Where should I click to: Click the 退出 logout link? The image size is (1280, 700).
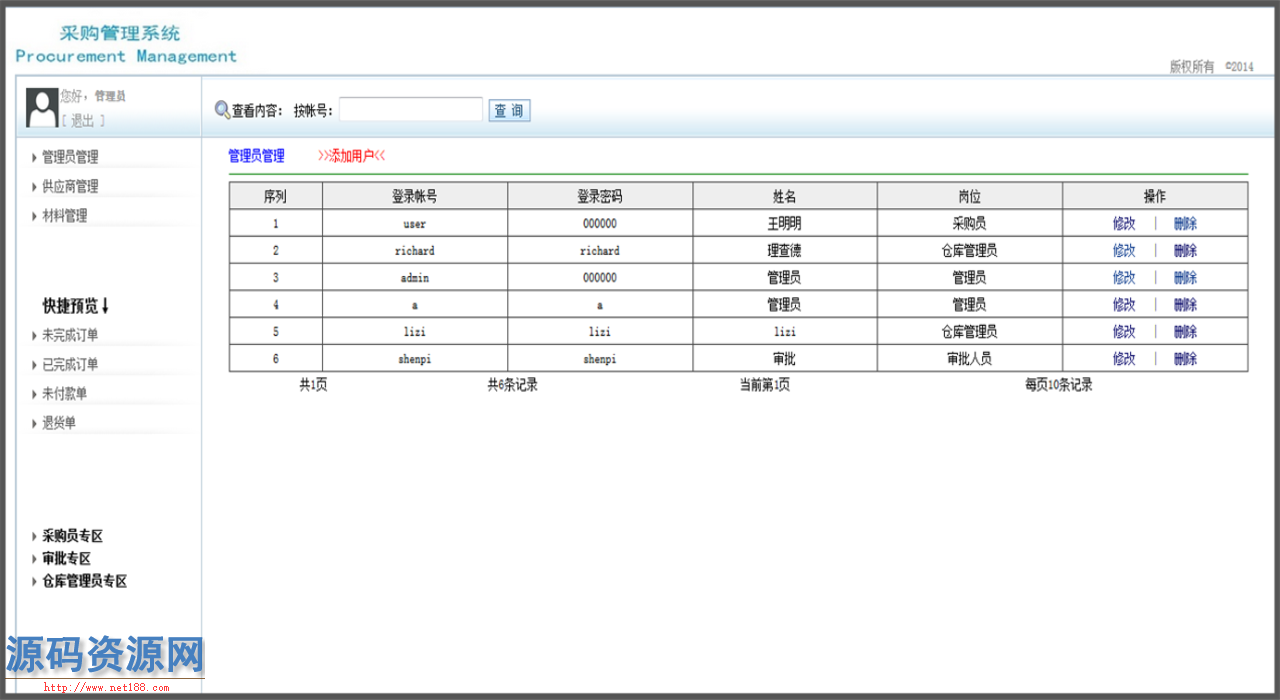click(x=82, y=121)
